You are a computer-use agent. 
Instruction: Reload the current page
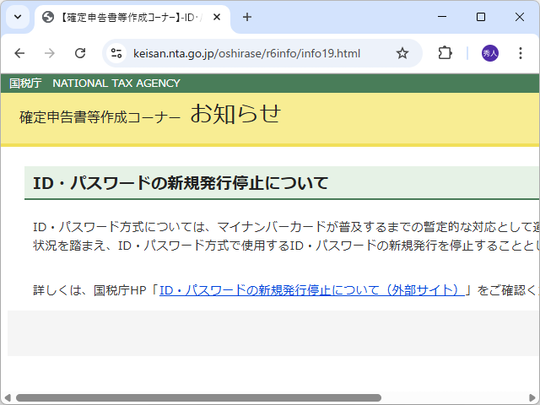[x=80, y=53]
